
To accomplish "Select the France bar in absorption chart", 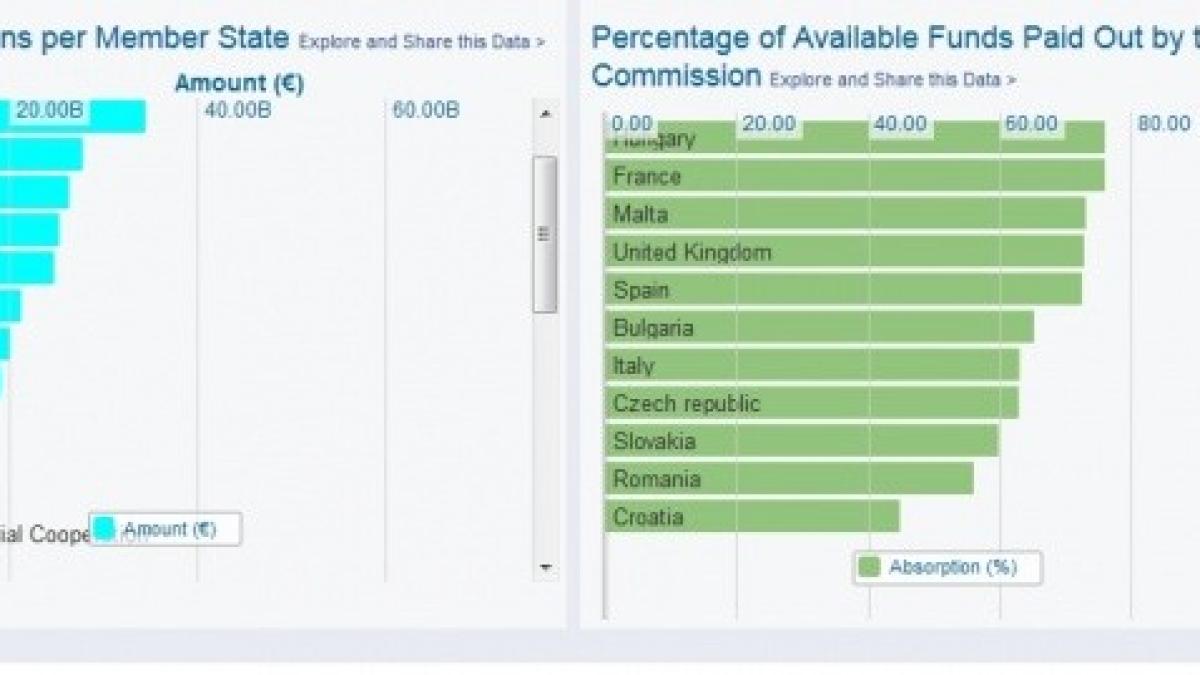I will (854, 176).
